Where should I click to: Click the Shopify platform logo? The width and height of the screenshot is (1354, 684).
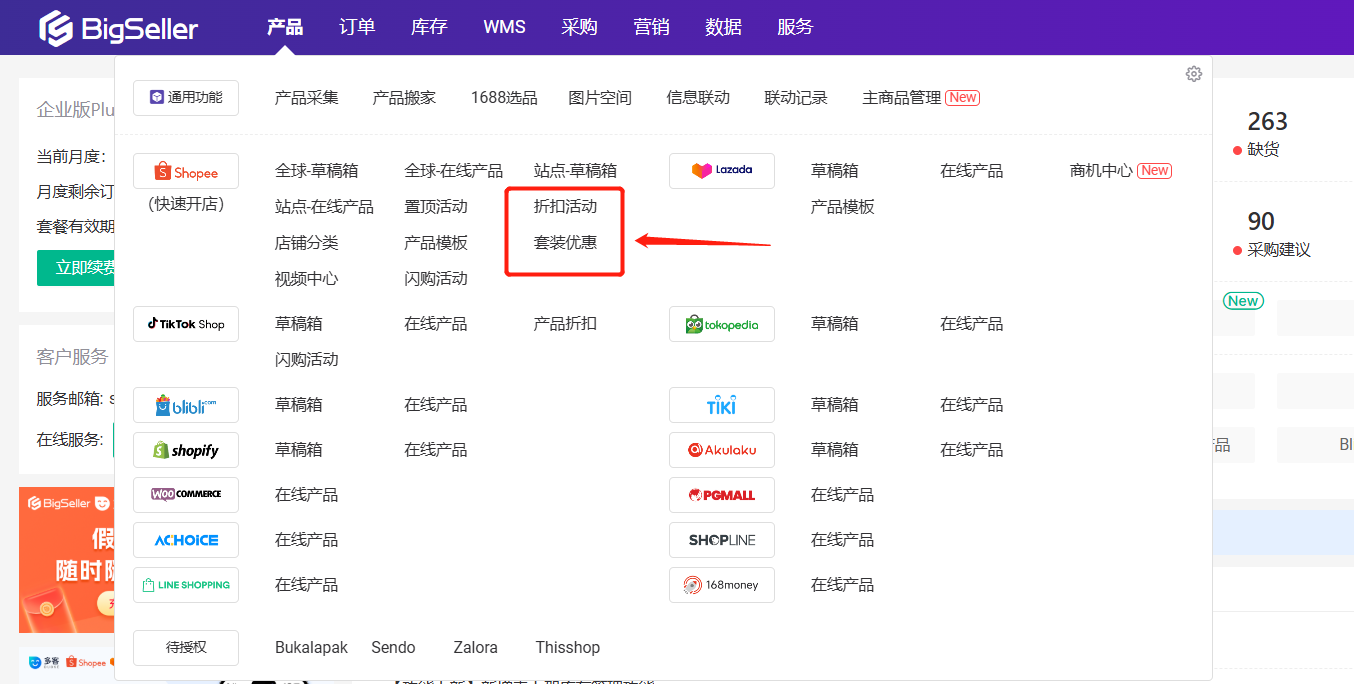(186, 450)
